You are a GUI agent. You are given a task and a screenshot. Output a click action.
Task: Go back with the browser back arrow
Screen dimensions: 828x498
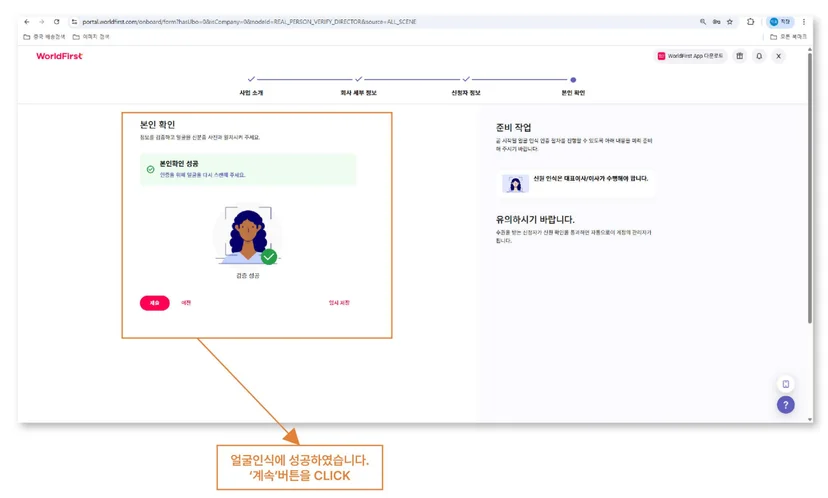[27, 22]
